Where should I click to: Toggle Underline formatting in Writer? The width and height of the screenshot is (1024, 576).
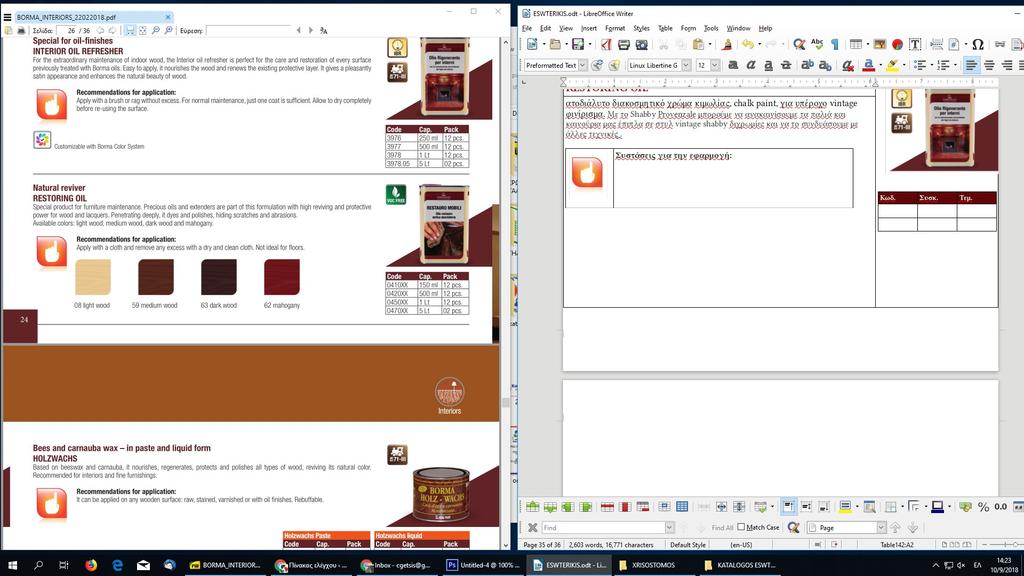pyautogui.click(x=769, y=65)
